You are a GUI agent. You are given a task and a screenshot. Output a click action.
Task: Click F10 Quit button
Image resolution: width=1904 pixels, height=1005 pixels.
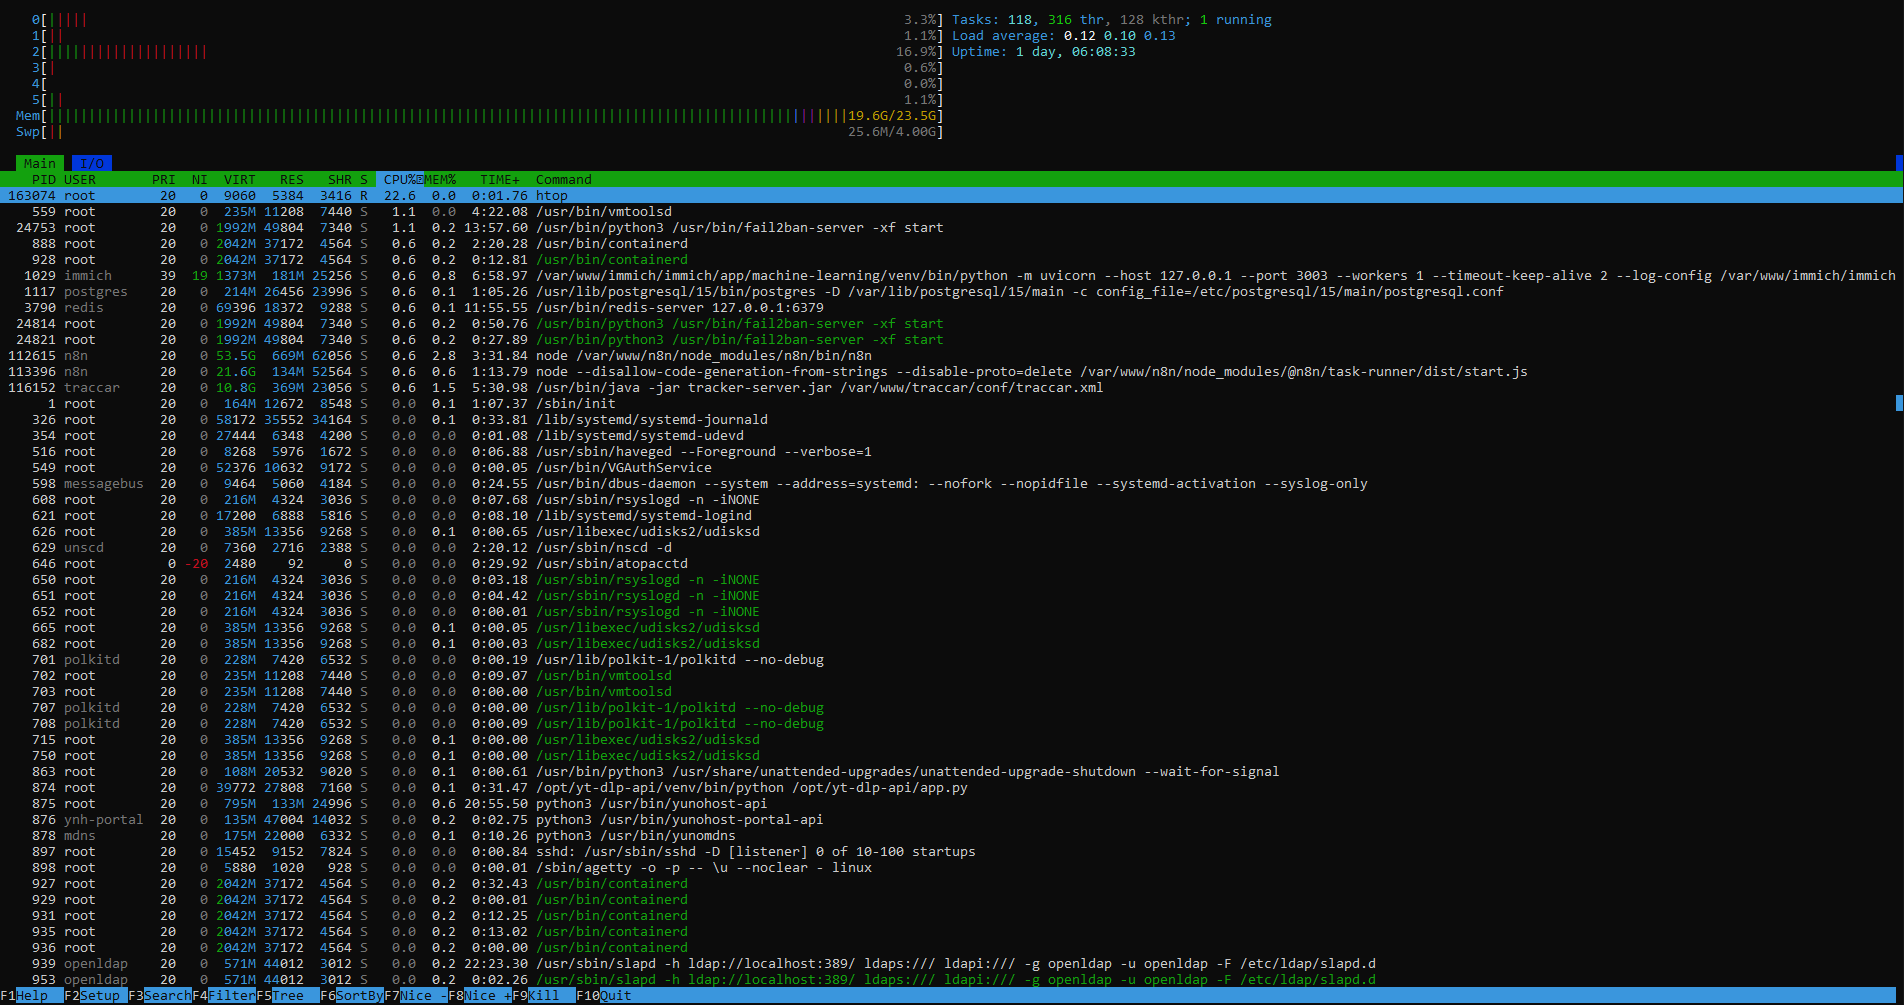604,996
